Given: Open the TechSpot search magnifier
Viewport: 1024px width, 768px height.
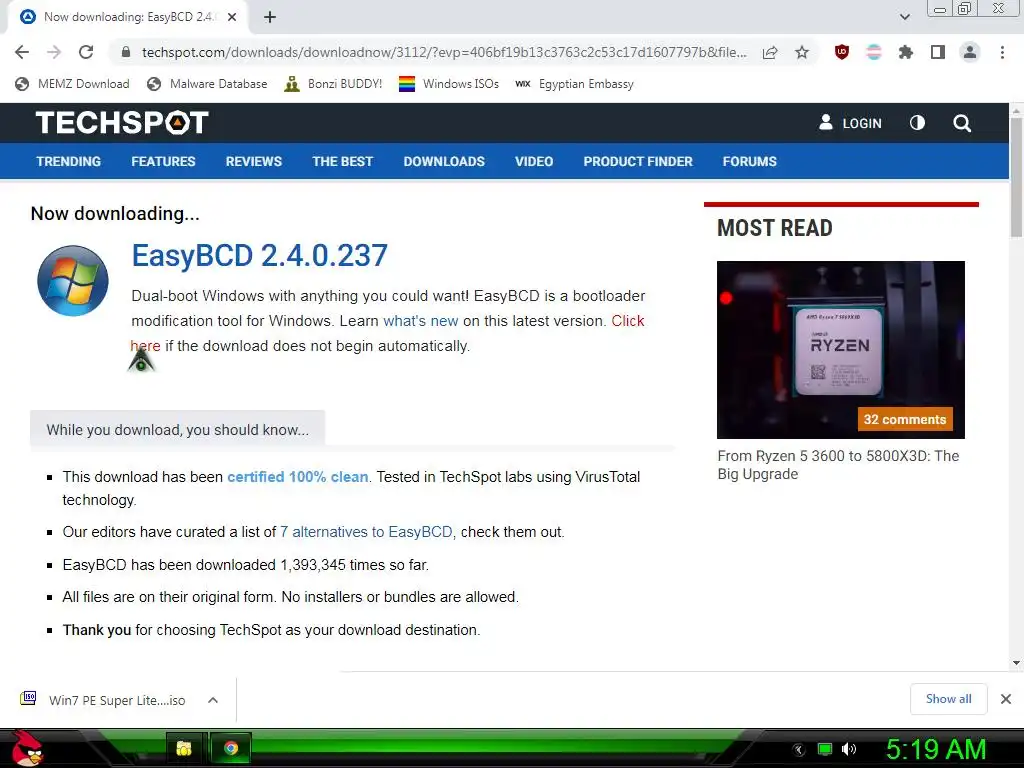Looking at the screenshot, I should tap(961, 123).
